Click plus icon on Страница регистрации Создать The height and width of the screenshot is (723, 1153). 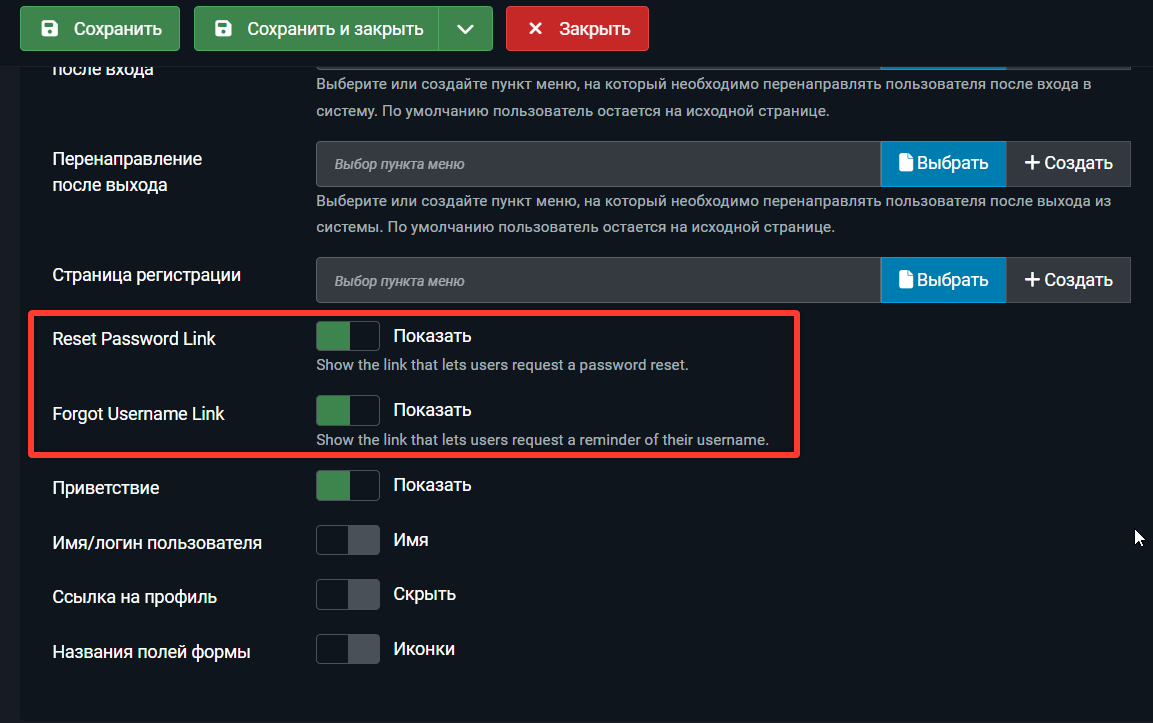(1032, 279)
